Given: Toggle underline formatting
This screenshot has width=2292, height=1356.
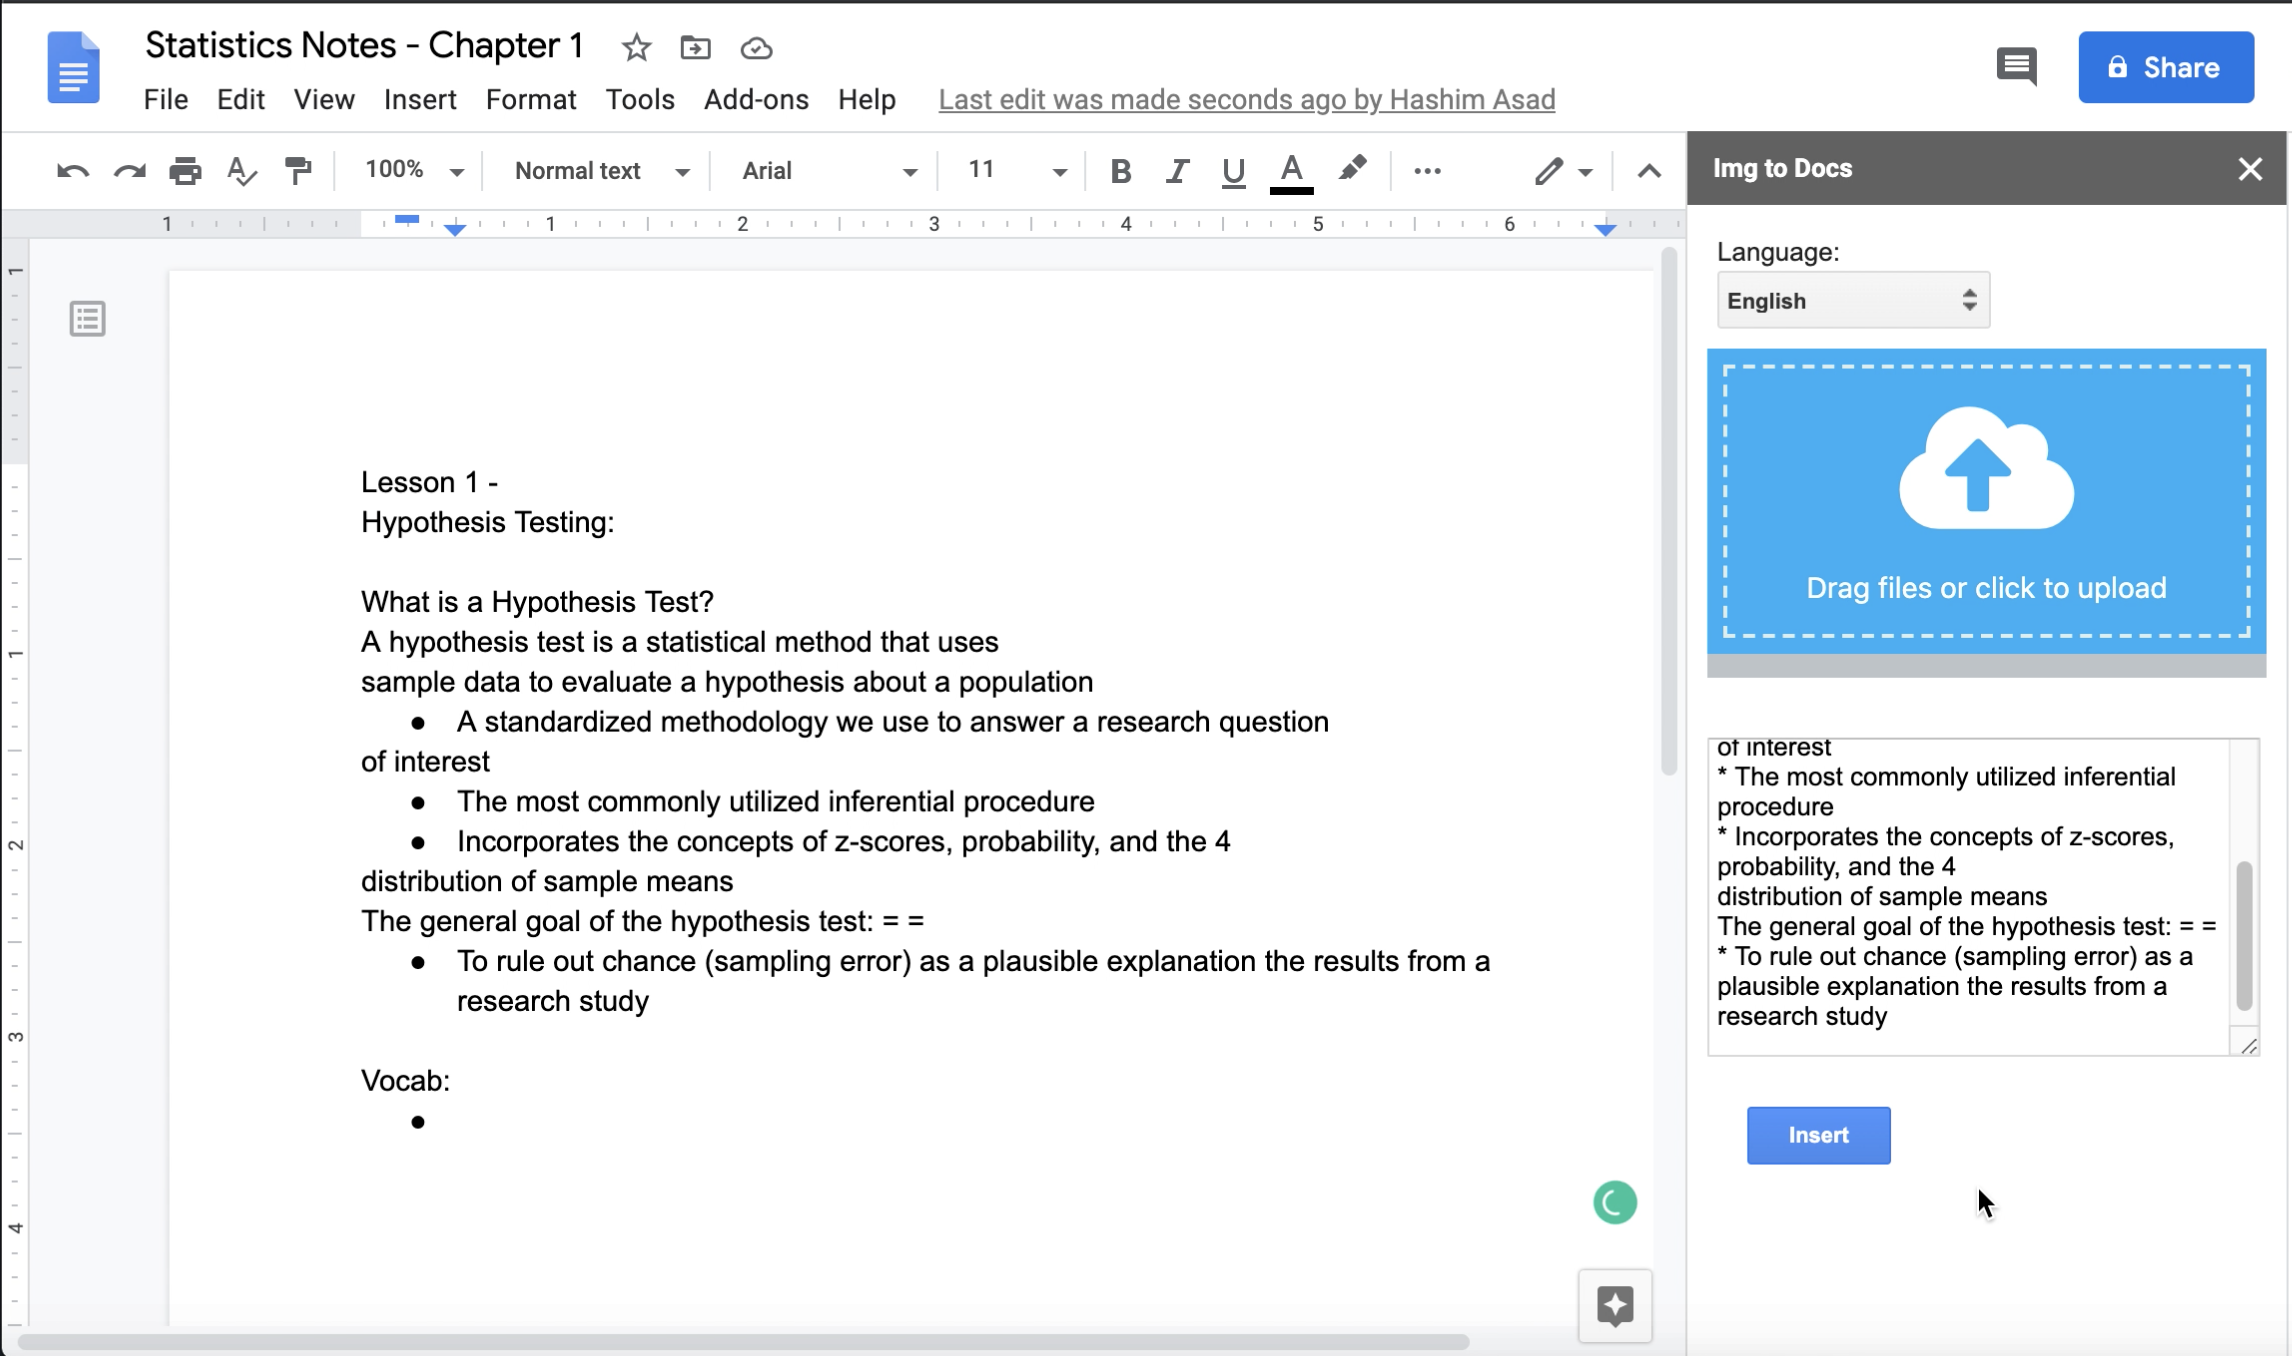Looking at the screenshot, I should tap(1233, 171).
